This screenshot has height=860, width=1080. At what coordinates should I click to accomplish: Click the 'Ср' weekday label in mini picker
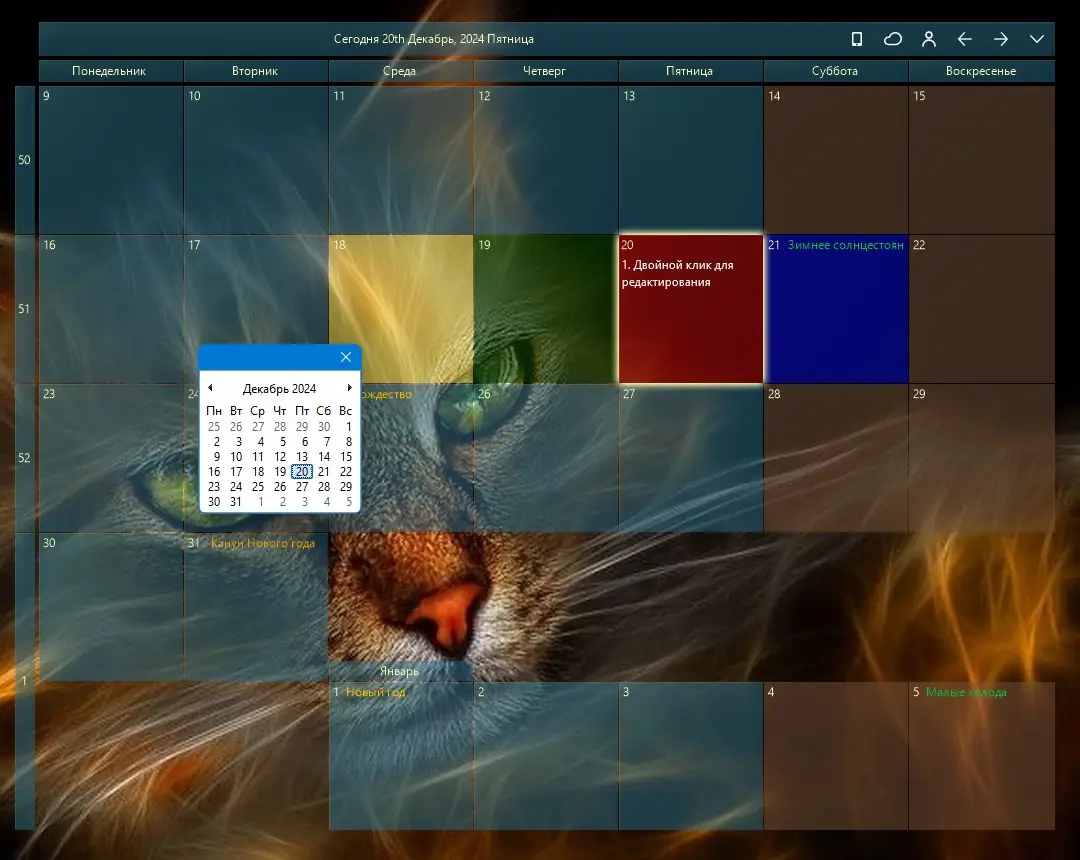(x=258, y=411)
